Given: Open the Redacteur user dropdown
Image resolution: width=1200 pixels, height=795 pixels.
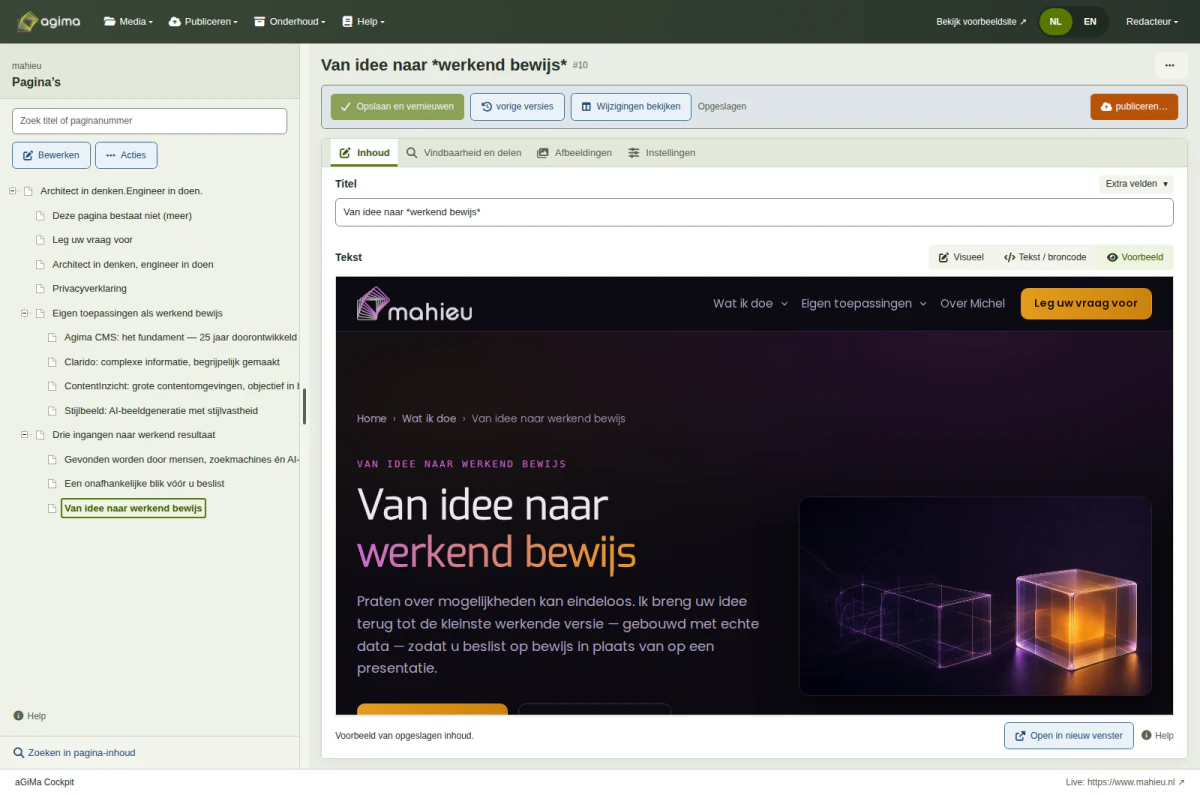Looking at the screenshot, I should coord(1152,21).
